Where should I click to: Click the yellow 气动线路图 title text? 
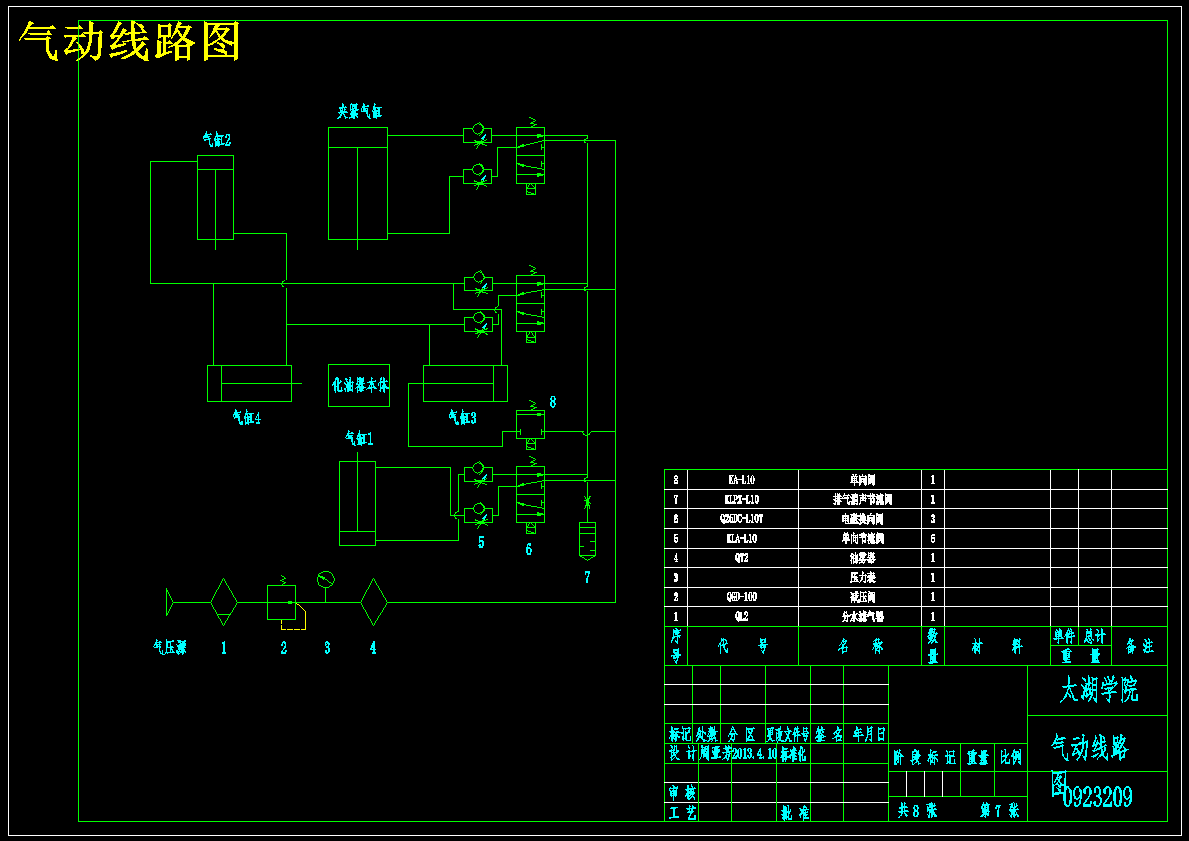[x=130, y=41]
